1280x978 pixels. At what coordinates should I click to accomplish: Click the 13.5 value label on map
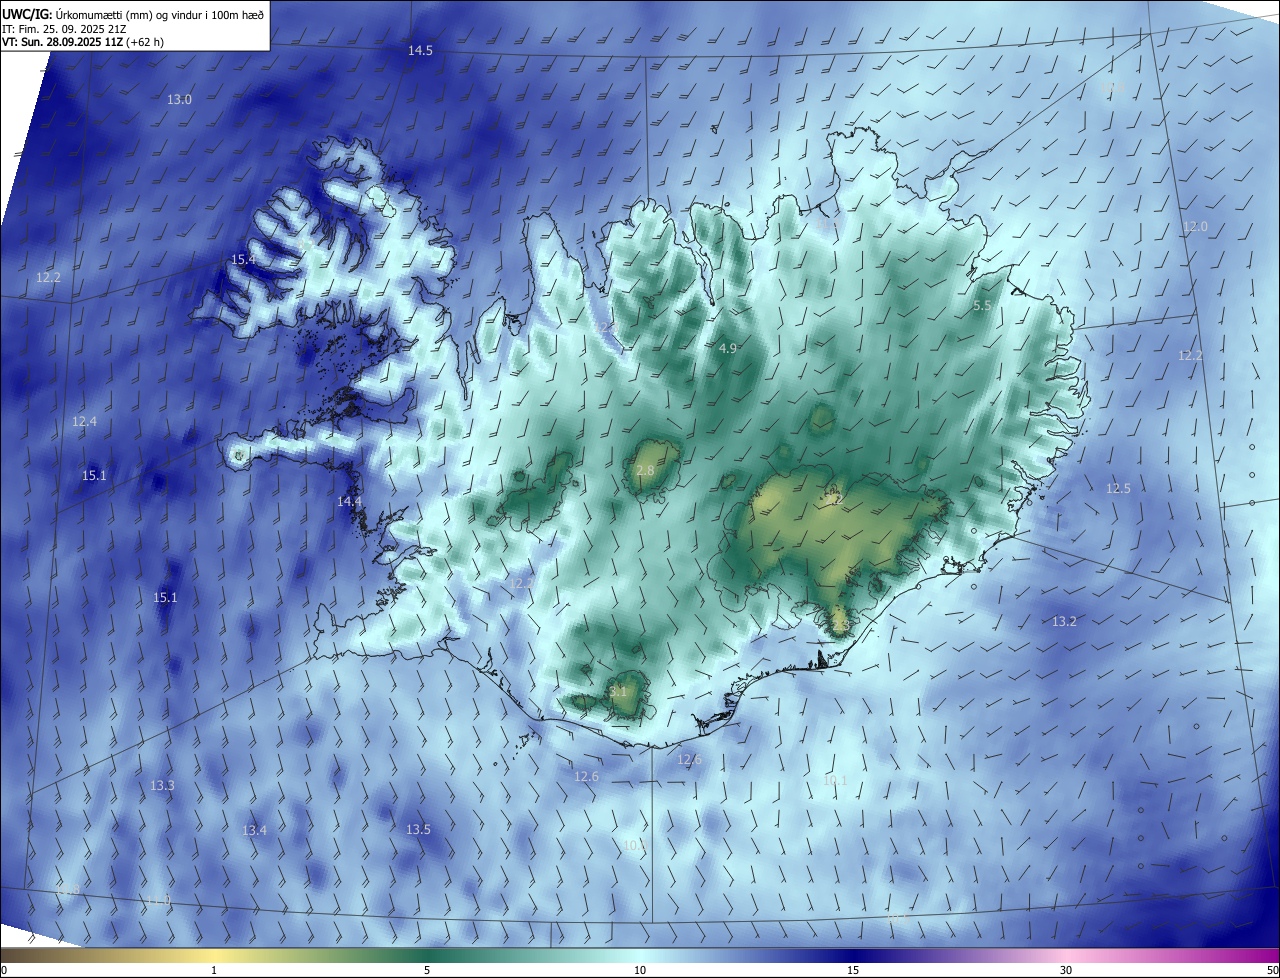click(418, 829)
